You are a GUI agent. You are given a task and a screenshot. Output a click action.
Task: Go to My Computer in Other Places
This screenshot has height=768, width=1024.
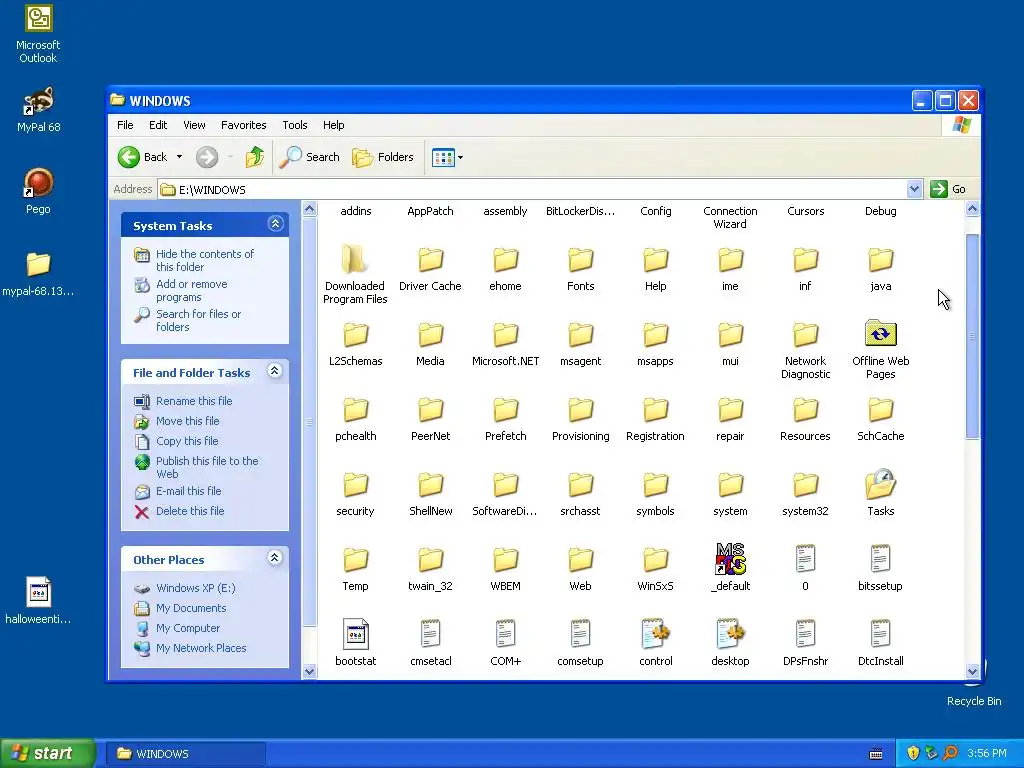(x=187, y=628)
